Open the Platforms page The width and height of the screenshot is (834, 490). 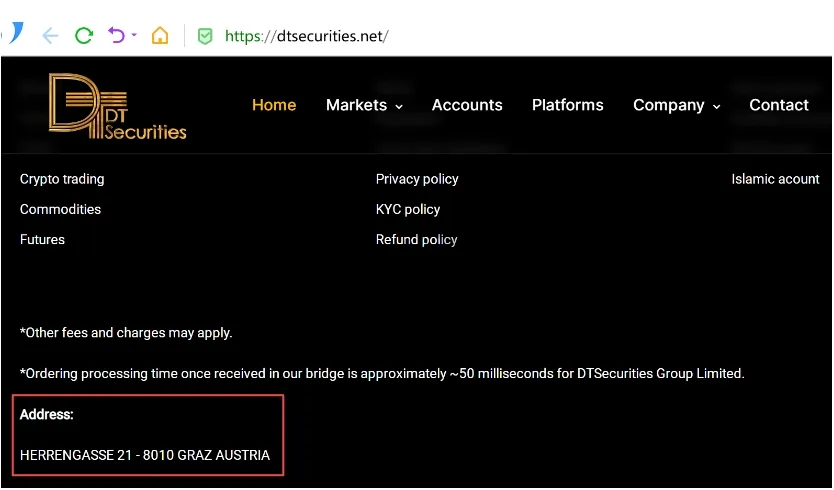pyautogui.click(x=568, y=105)
